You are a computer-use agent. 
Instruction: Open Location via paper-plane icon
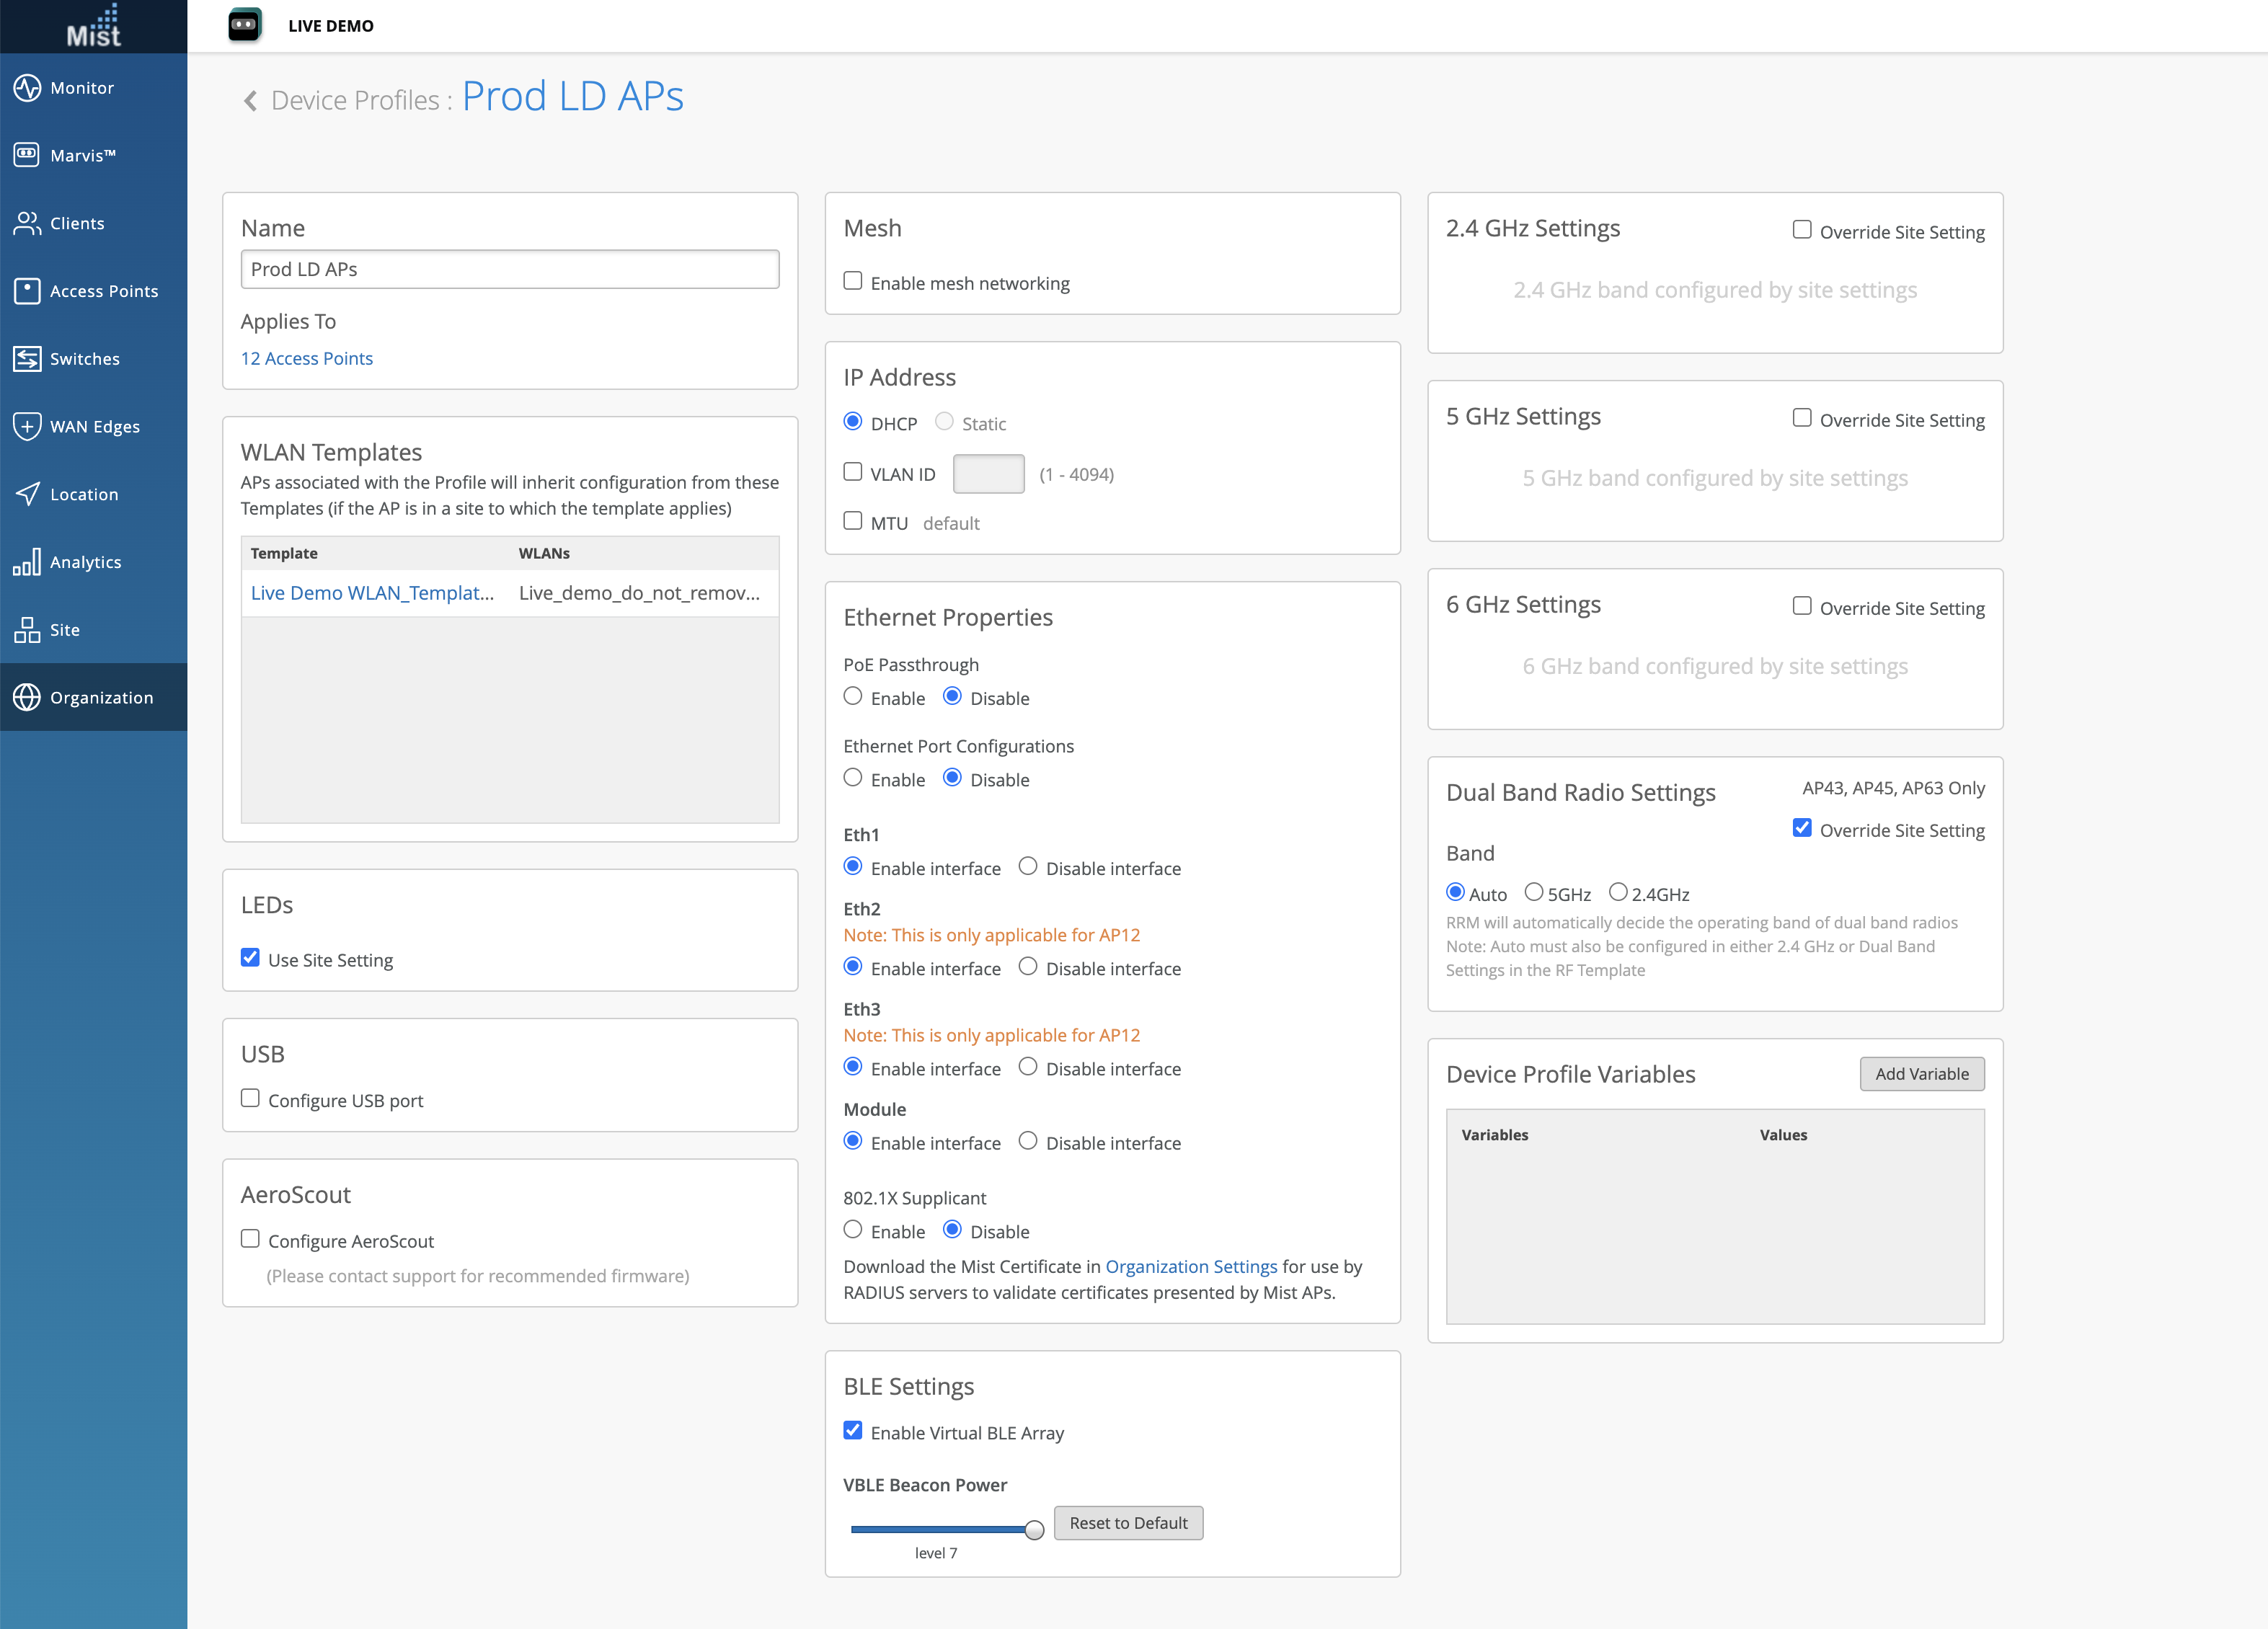(27, 494)
